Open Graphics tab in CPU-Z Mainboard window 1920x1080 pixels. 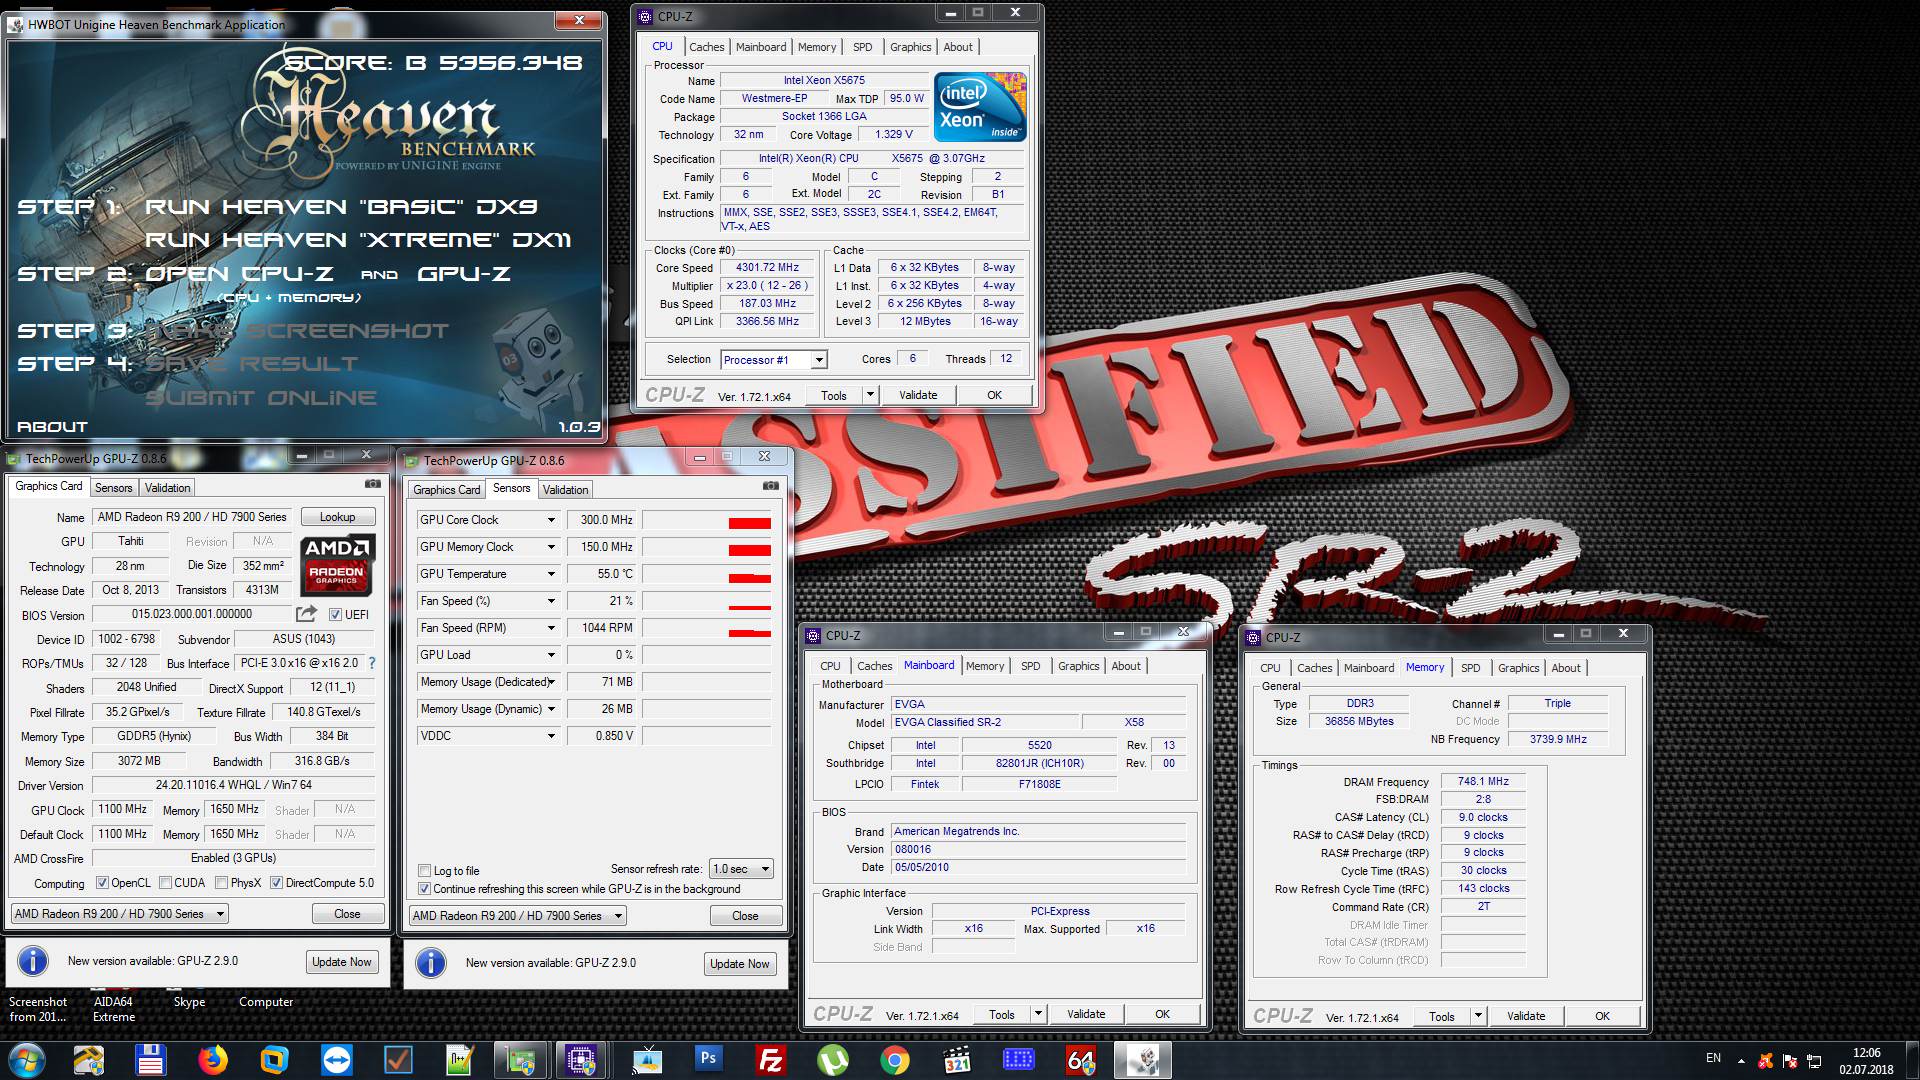pos(1078,666)
